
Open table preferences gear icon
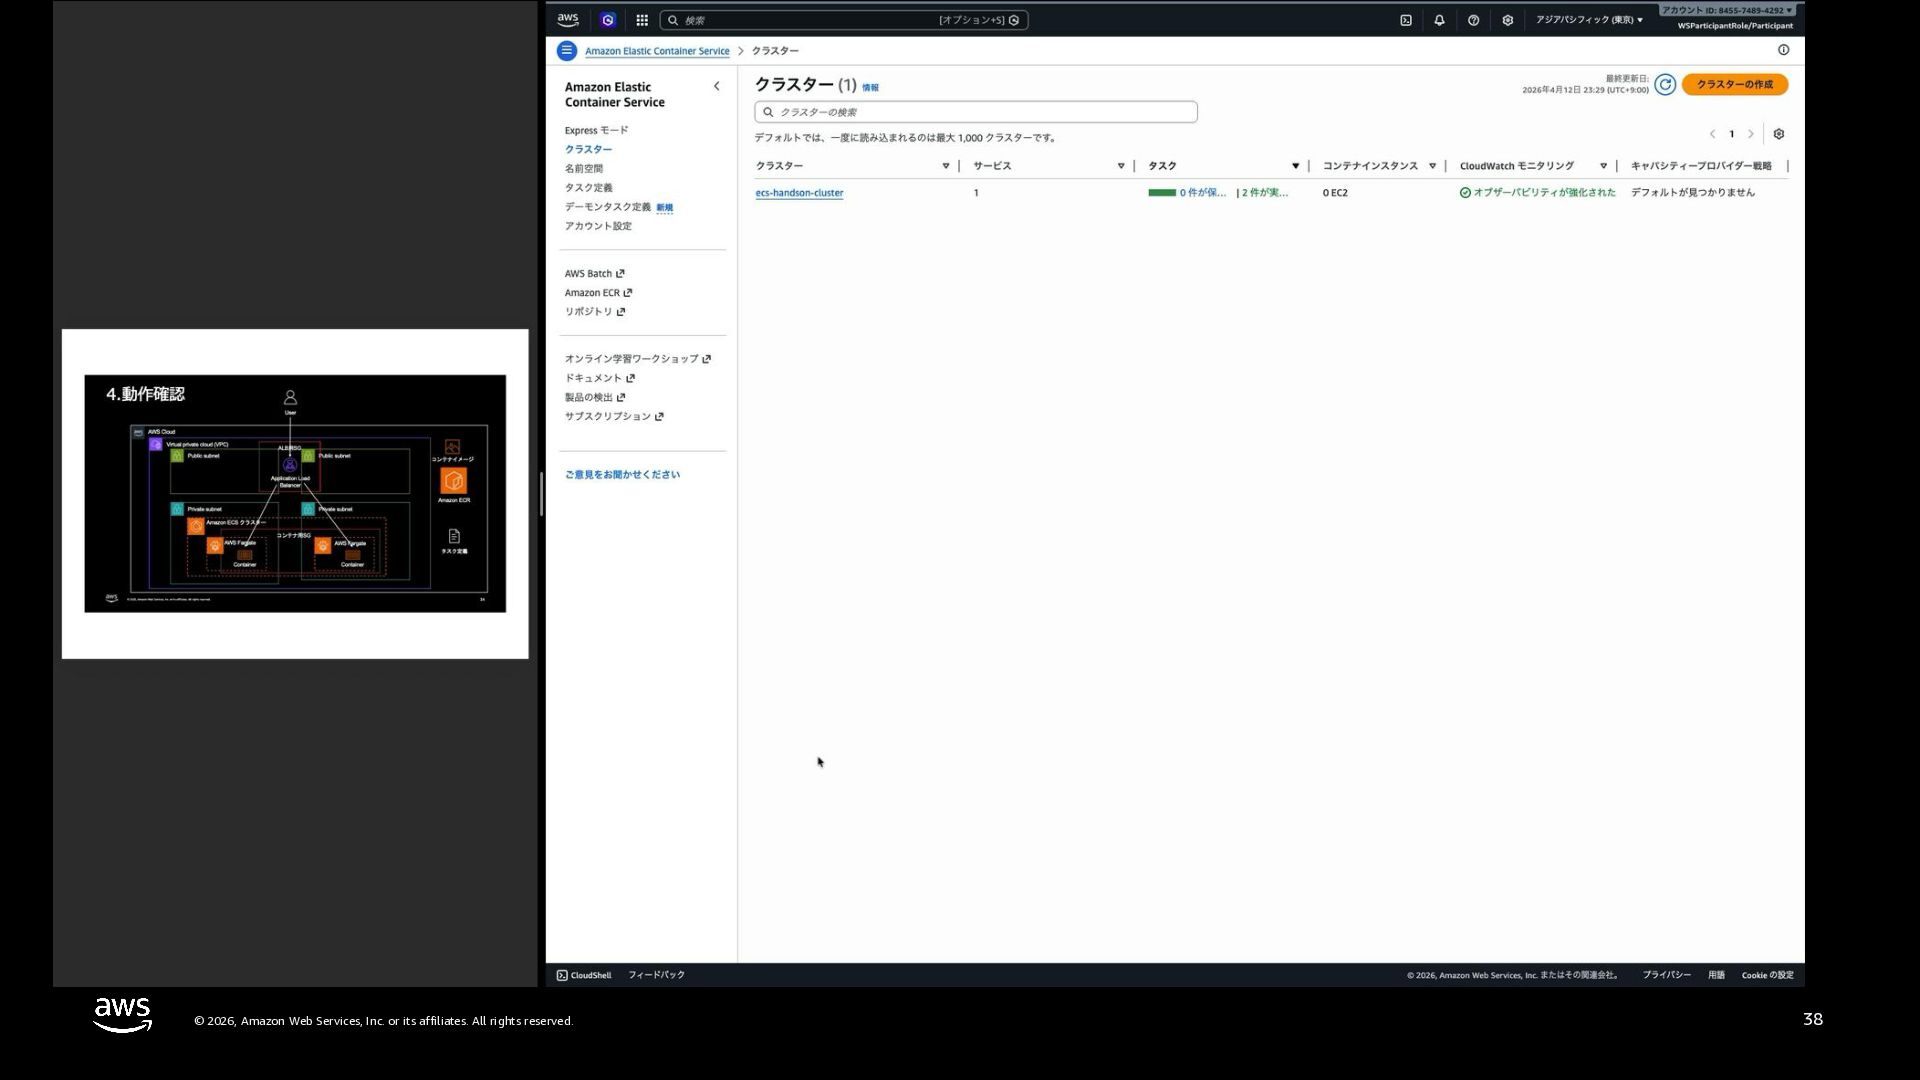coord(1779,134)
